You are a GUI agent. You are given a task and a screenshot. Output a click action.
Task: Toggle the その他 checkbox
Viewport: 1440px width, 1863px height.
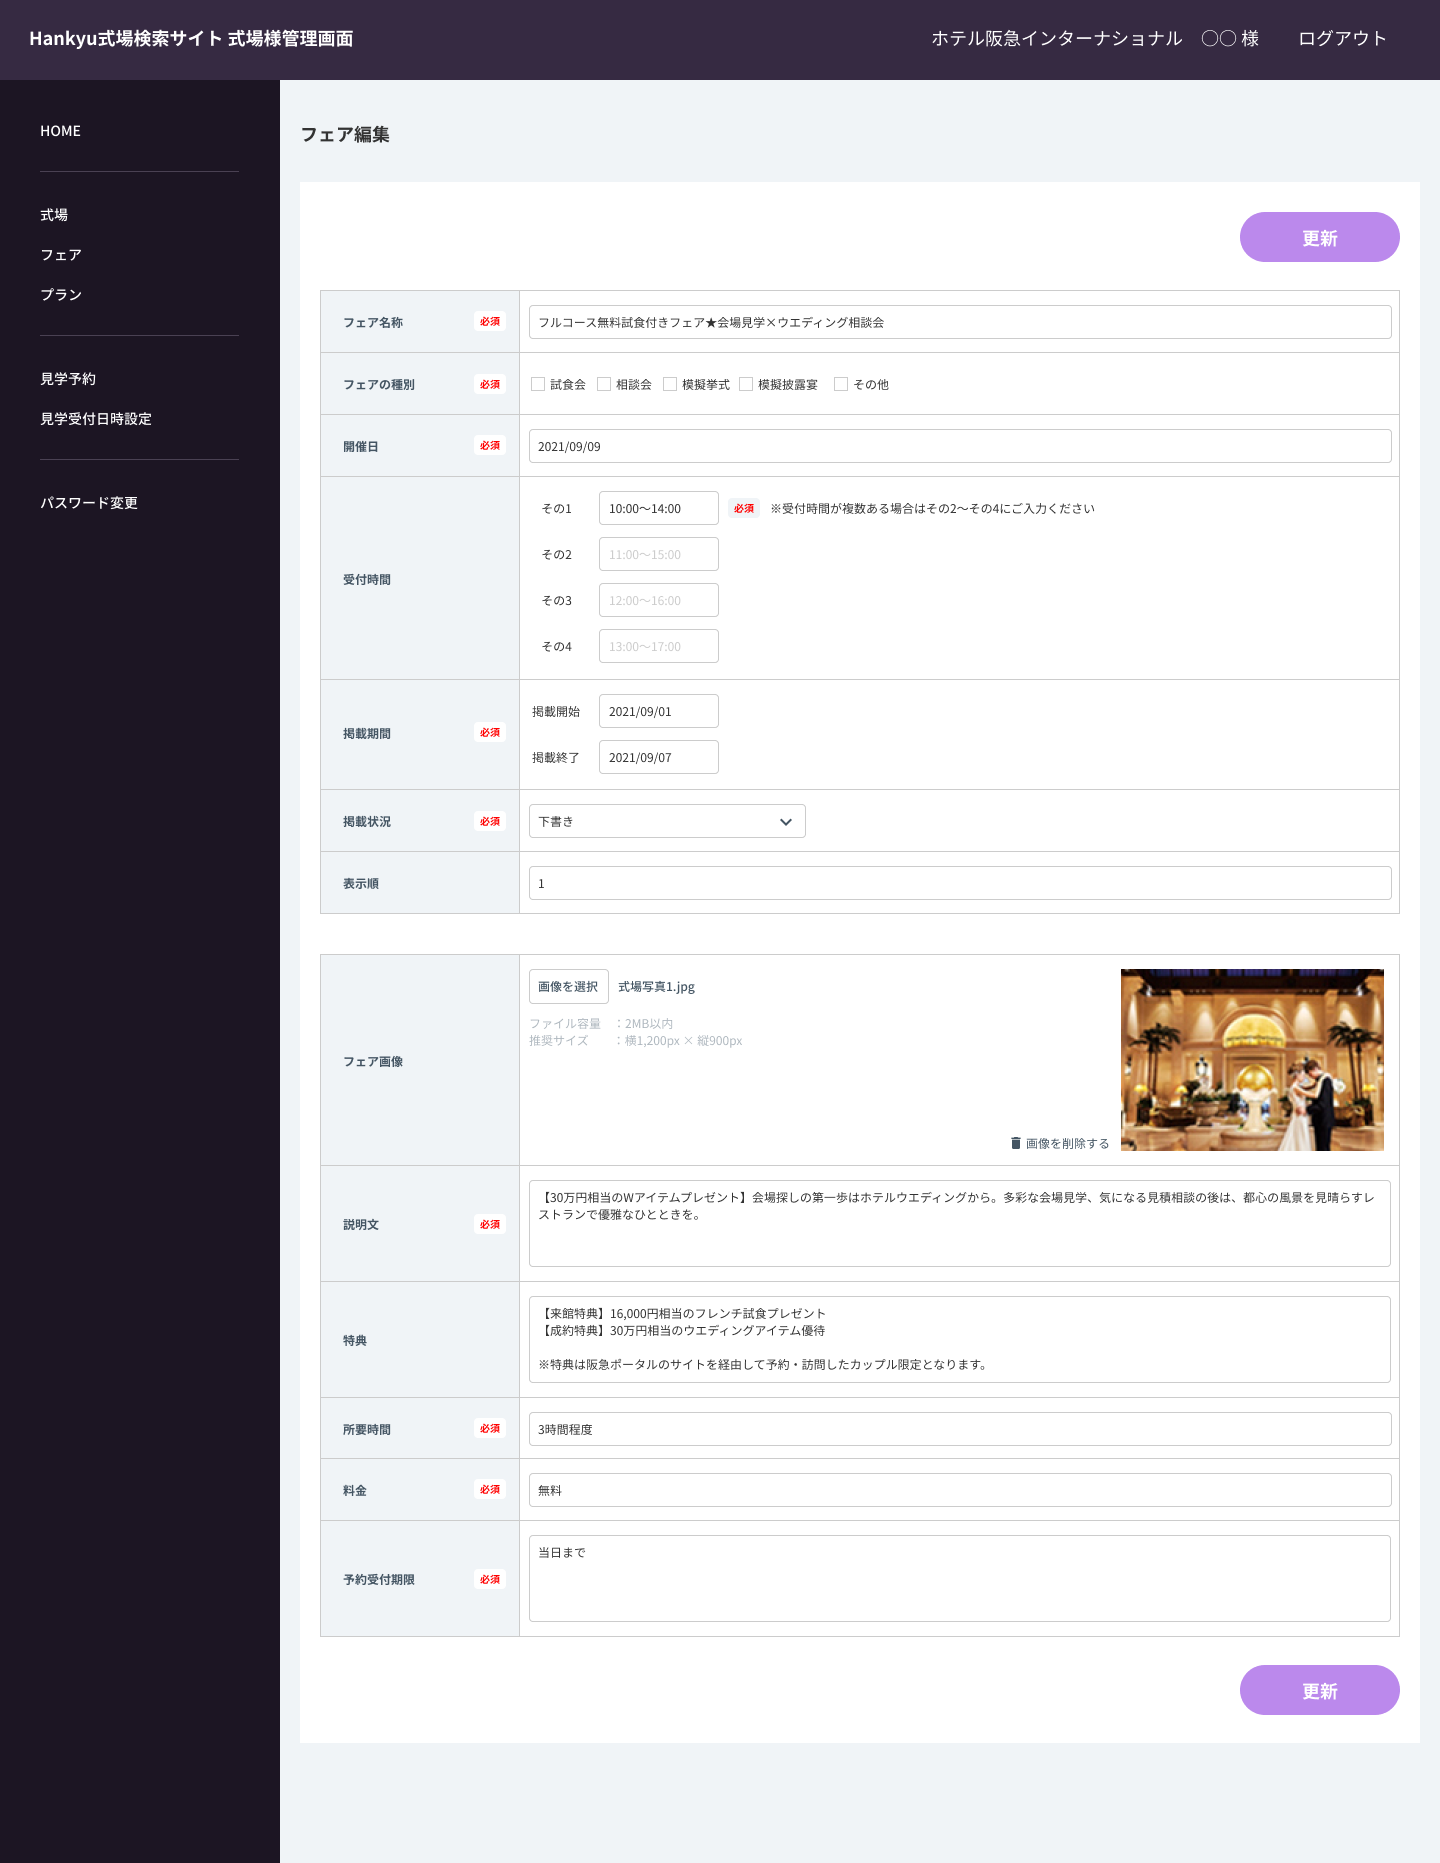click(x=841, y=384)
